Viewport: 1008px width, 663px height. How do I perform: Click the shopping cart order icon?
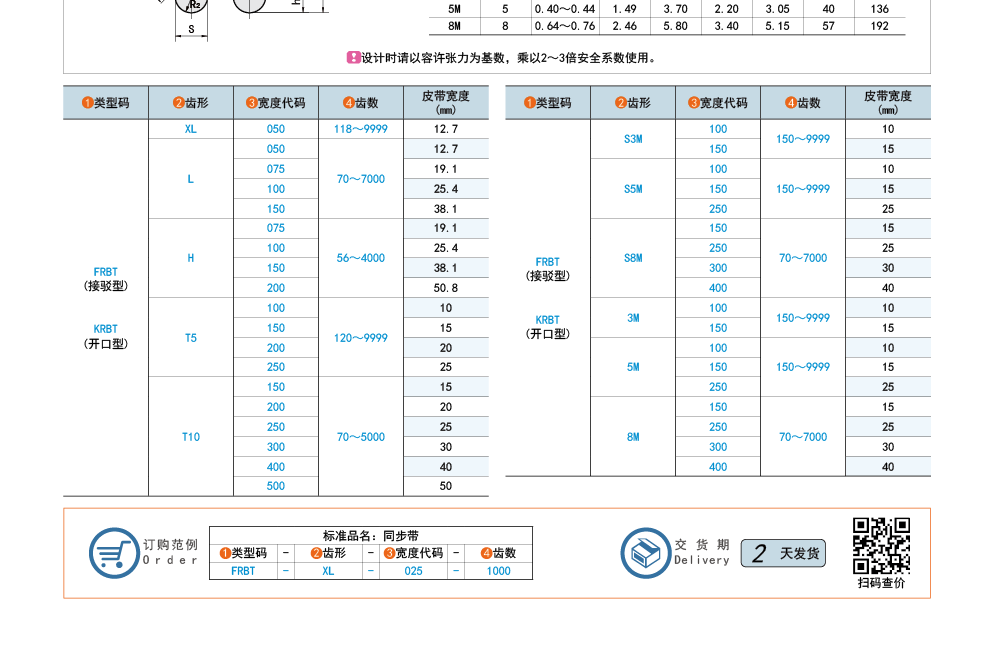coord(113,553)
